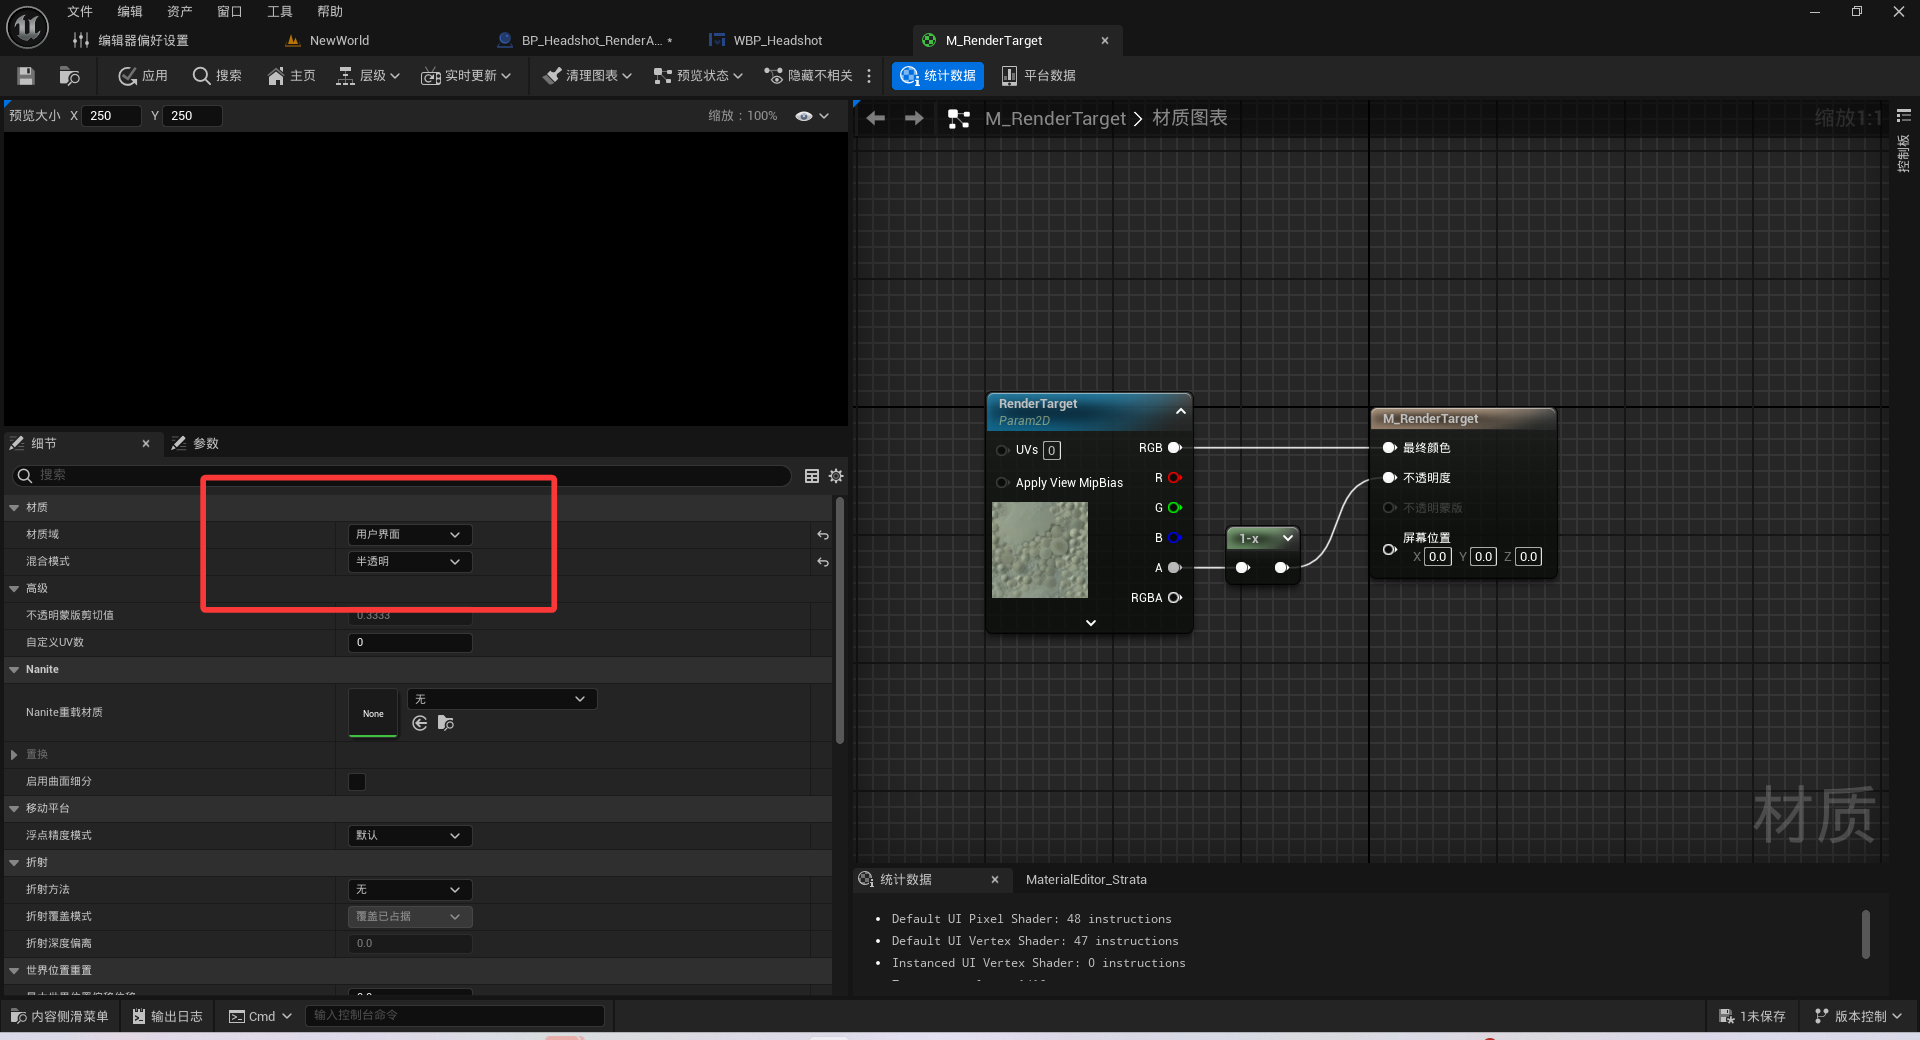Reset 材质域 to default value
This screenshot has width=1920, height=1040.
pos(822,535)
